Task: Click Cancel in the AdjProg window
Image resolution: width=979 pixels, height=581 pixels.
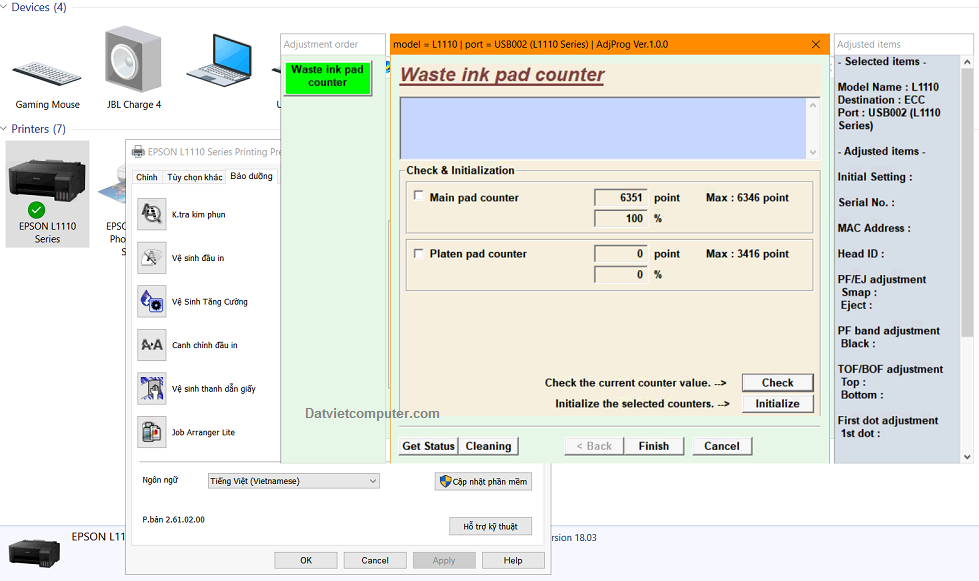Action: (722, 446)
